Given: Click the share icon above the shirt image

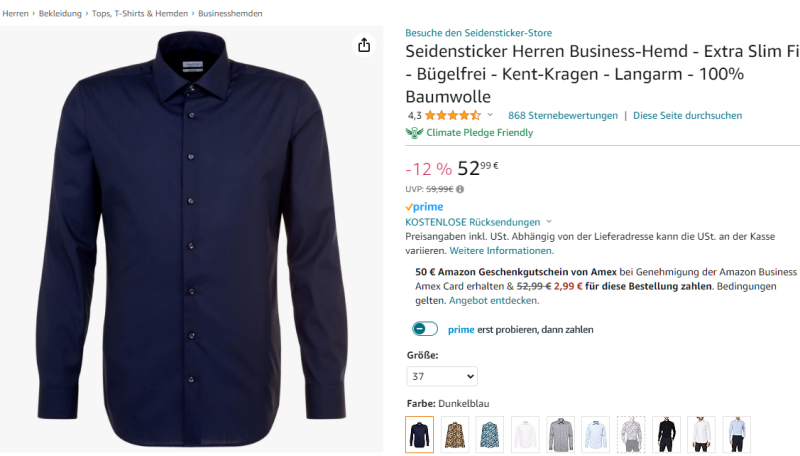Looking at the screenshot, I should 364,45.
